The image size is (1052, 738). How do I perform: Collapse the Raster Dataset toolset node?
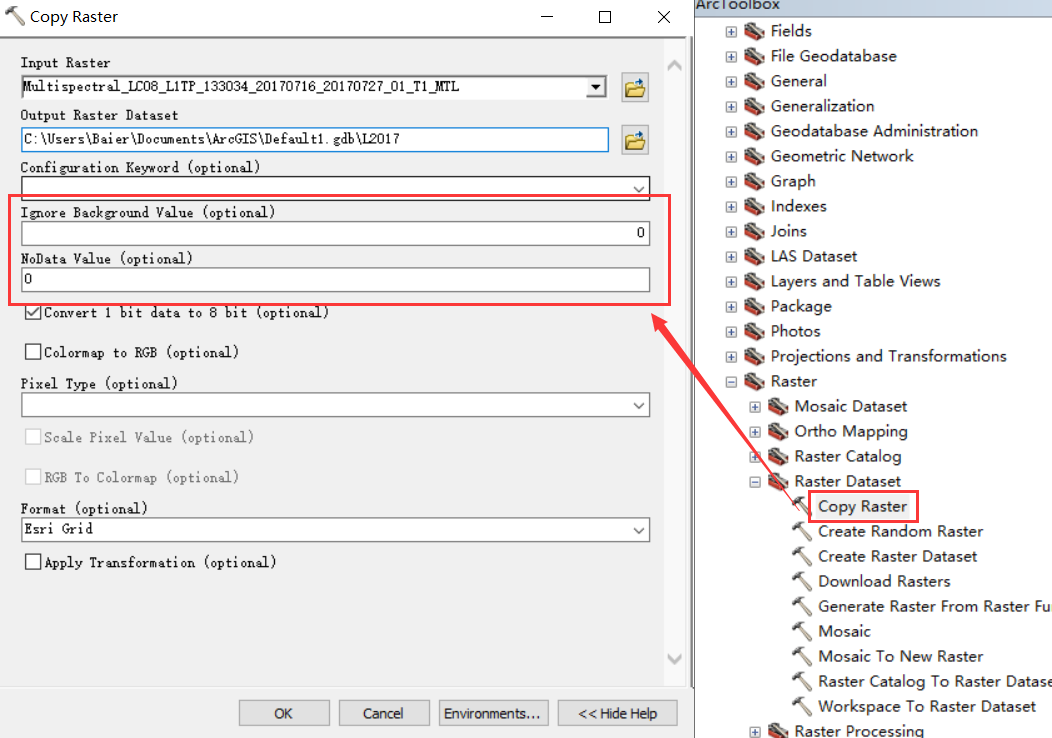(755, 482)
